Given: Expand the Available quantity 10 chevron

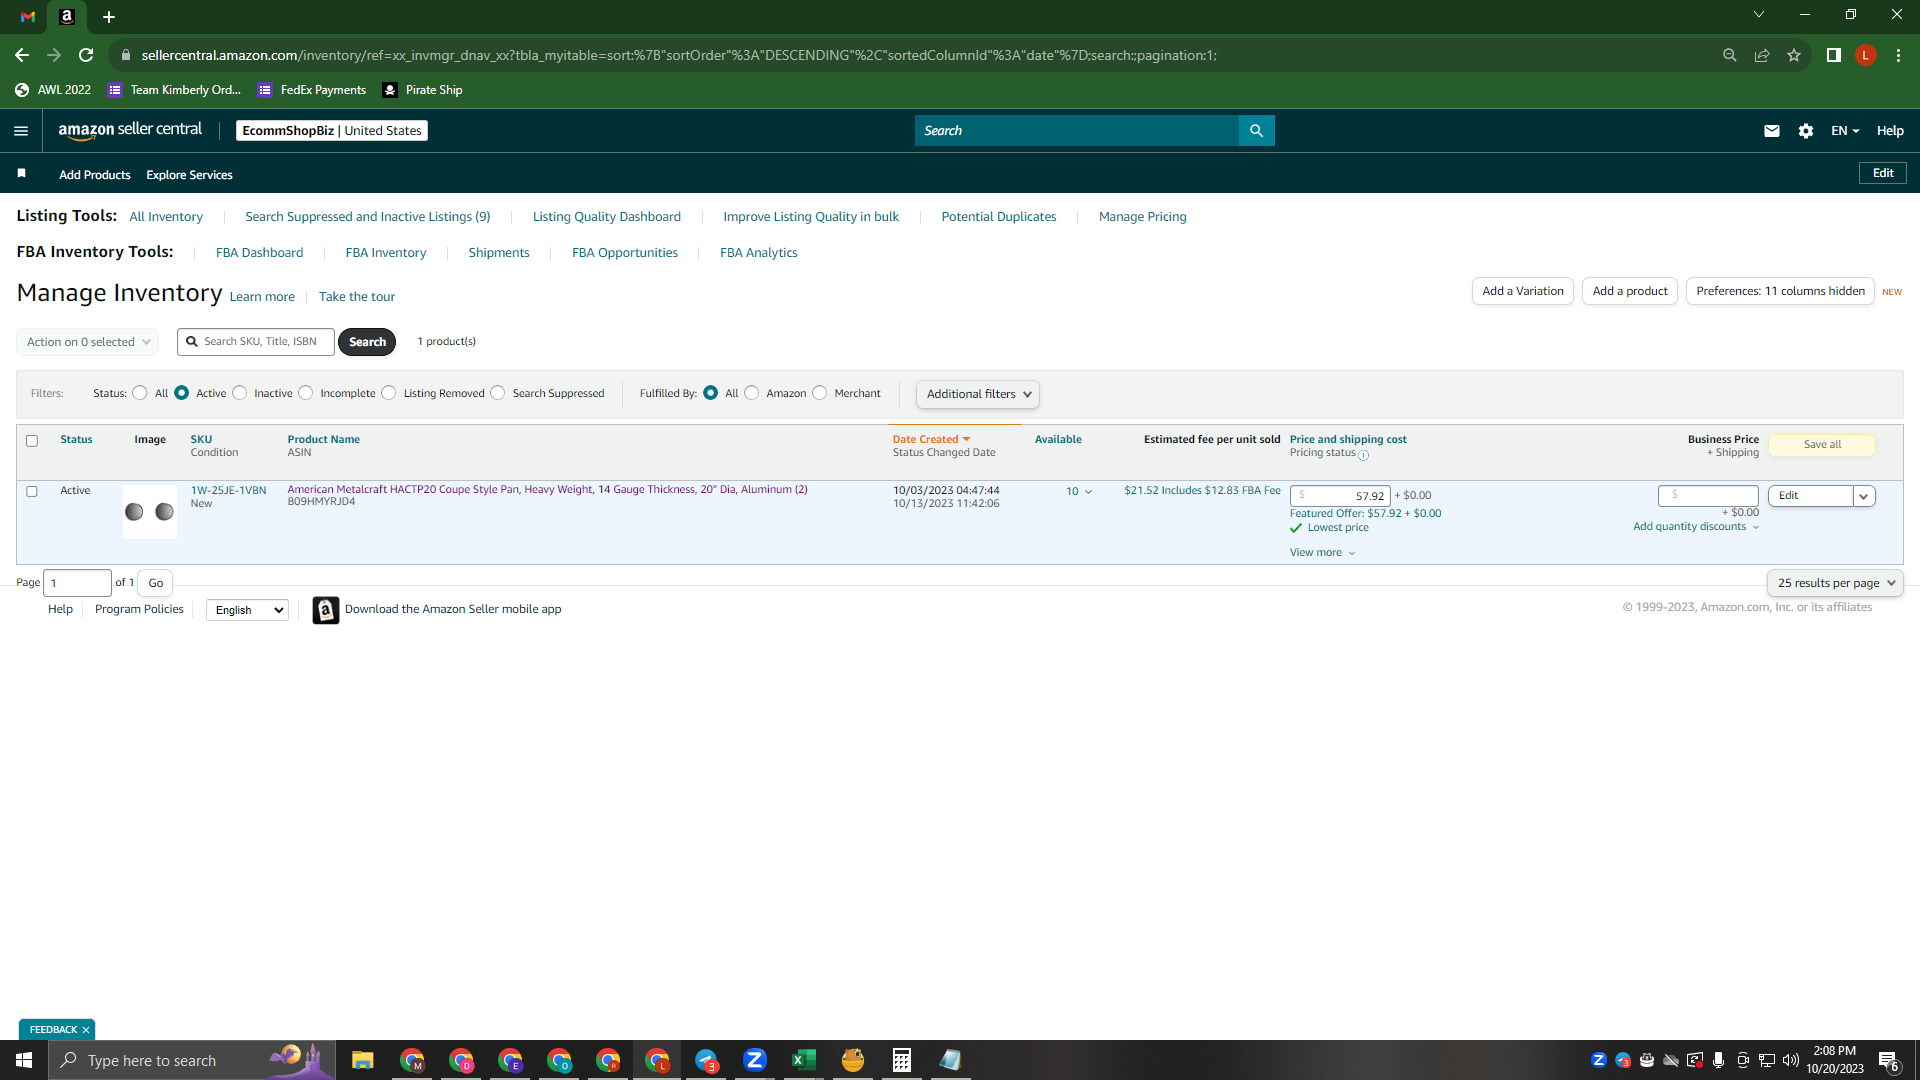Looking at the screenshot, I should click(1088, 492).
